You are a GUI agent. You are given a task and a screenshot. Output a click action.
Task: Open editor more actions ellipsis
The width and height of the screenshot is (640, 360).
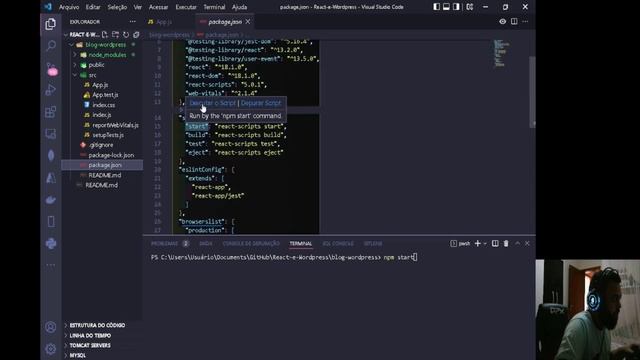(525, 22)
